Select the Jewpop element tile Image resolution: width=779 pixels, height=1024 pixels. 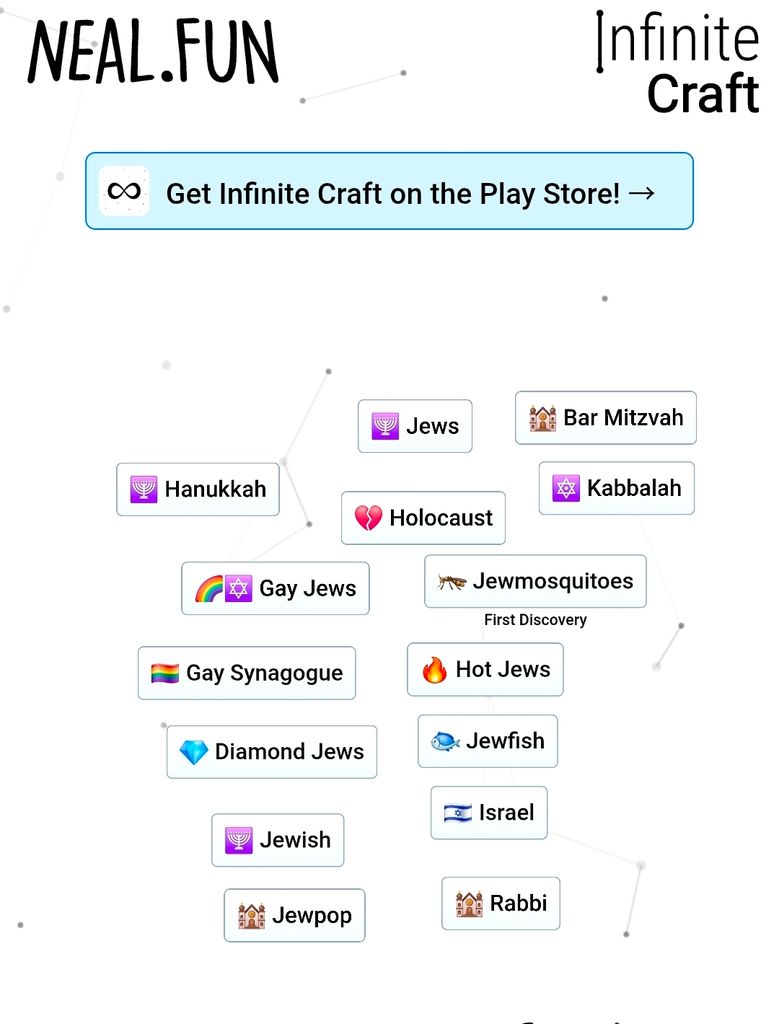coord(294,916)
